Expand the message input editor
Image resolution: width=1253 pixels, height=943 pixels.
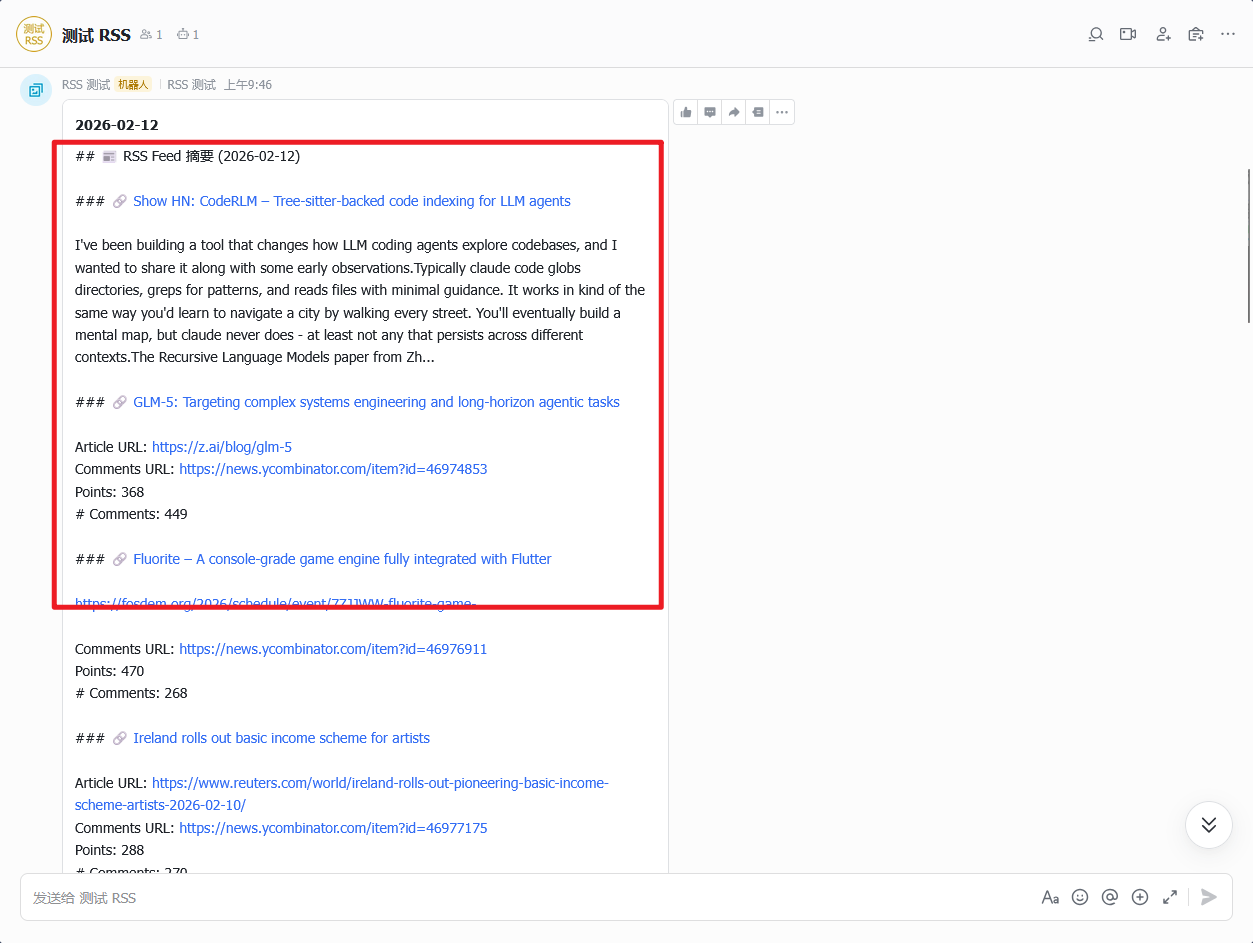pyautogui.click(x=1170, y=897)
